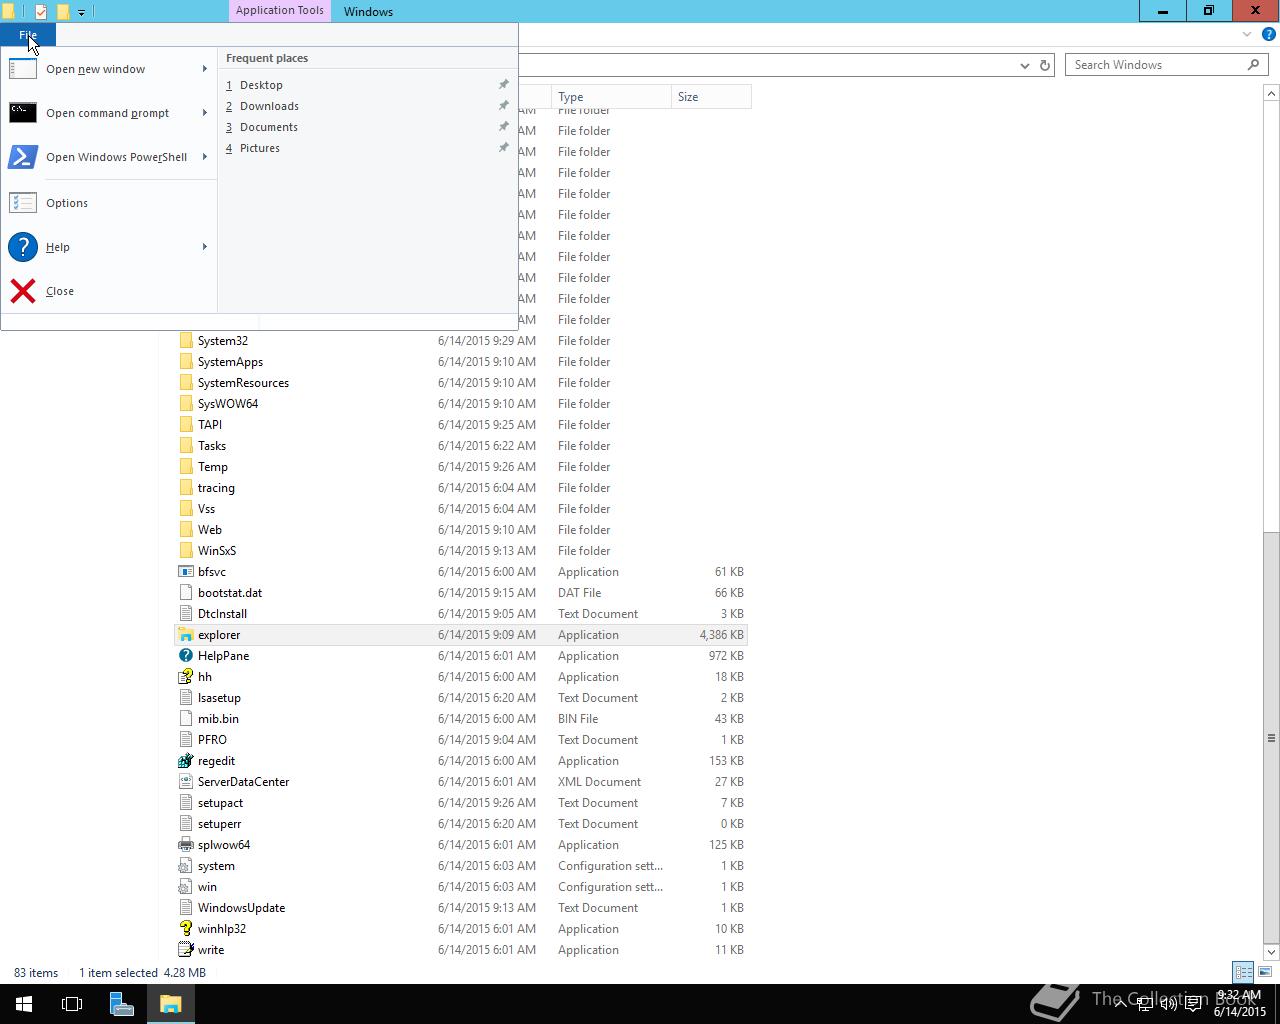Click the vertical scrollbar down arrow
The image size is (1280, 1024).
[1271, 952]
